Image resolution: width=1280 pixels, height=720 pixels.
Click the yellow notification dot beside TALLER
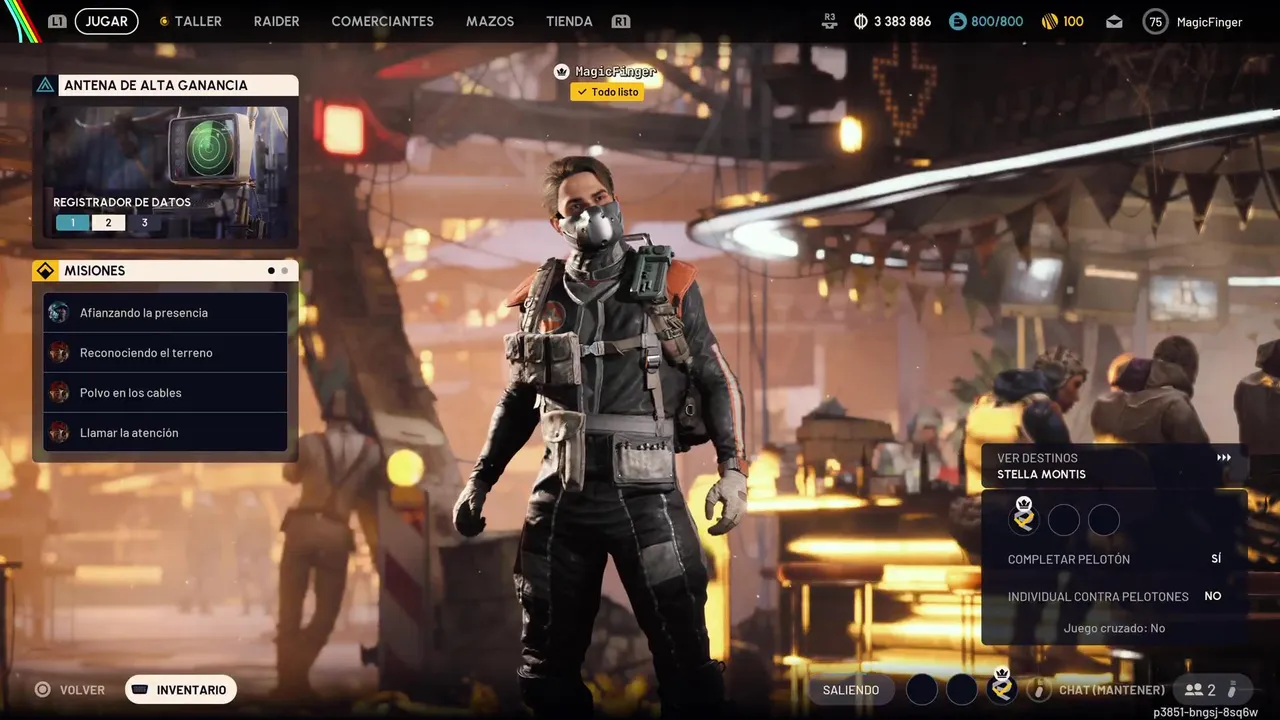coord(164,21)
